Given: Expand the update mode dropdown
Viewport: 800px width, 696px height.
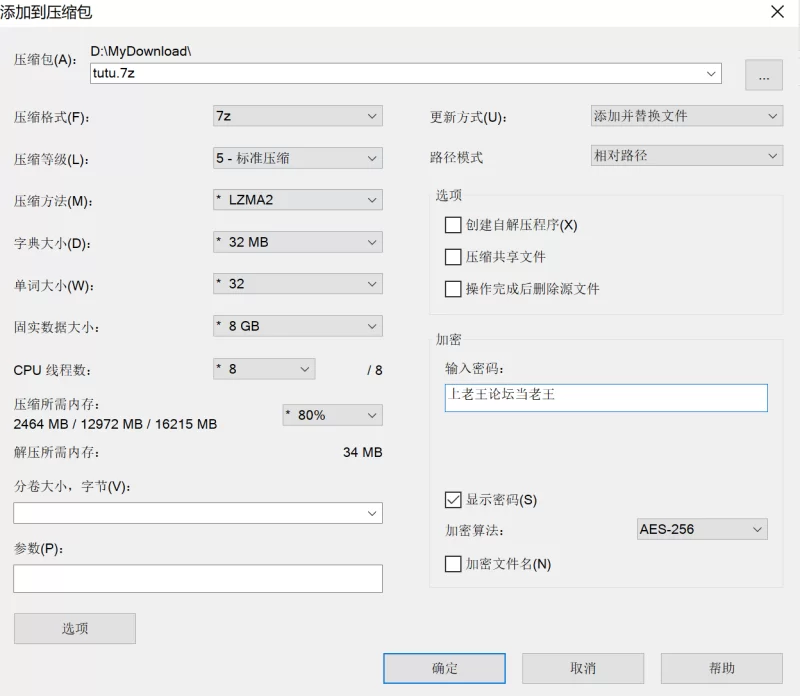Looking at the screenshot, I should coord(686,116).
